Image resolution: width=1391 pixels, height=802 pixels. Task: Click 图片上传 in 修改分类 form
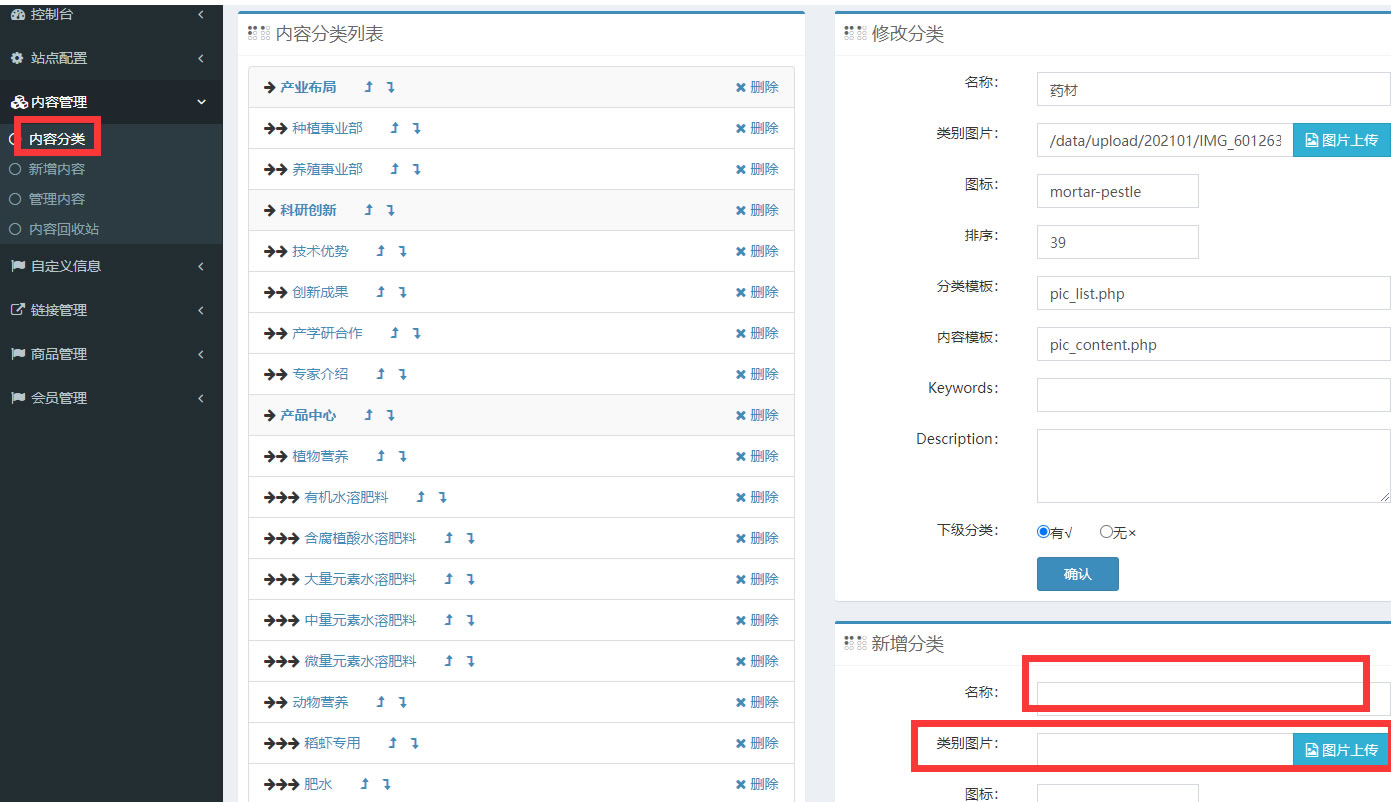(x=1341, y=141)
